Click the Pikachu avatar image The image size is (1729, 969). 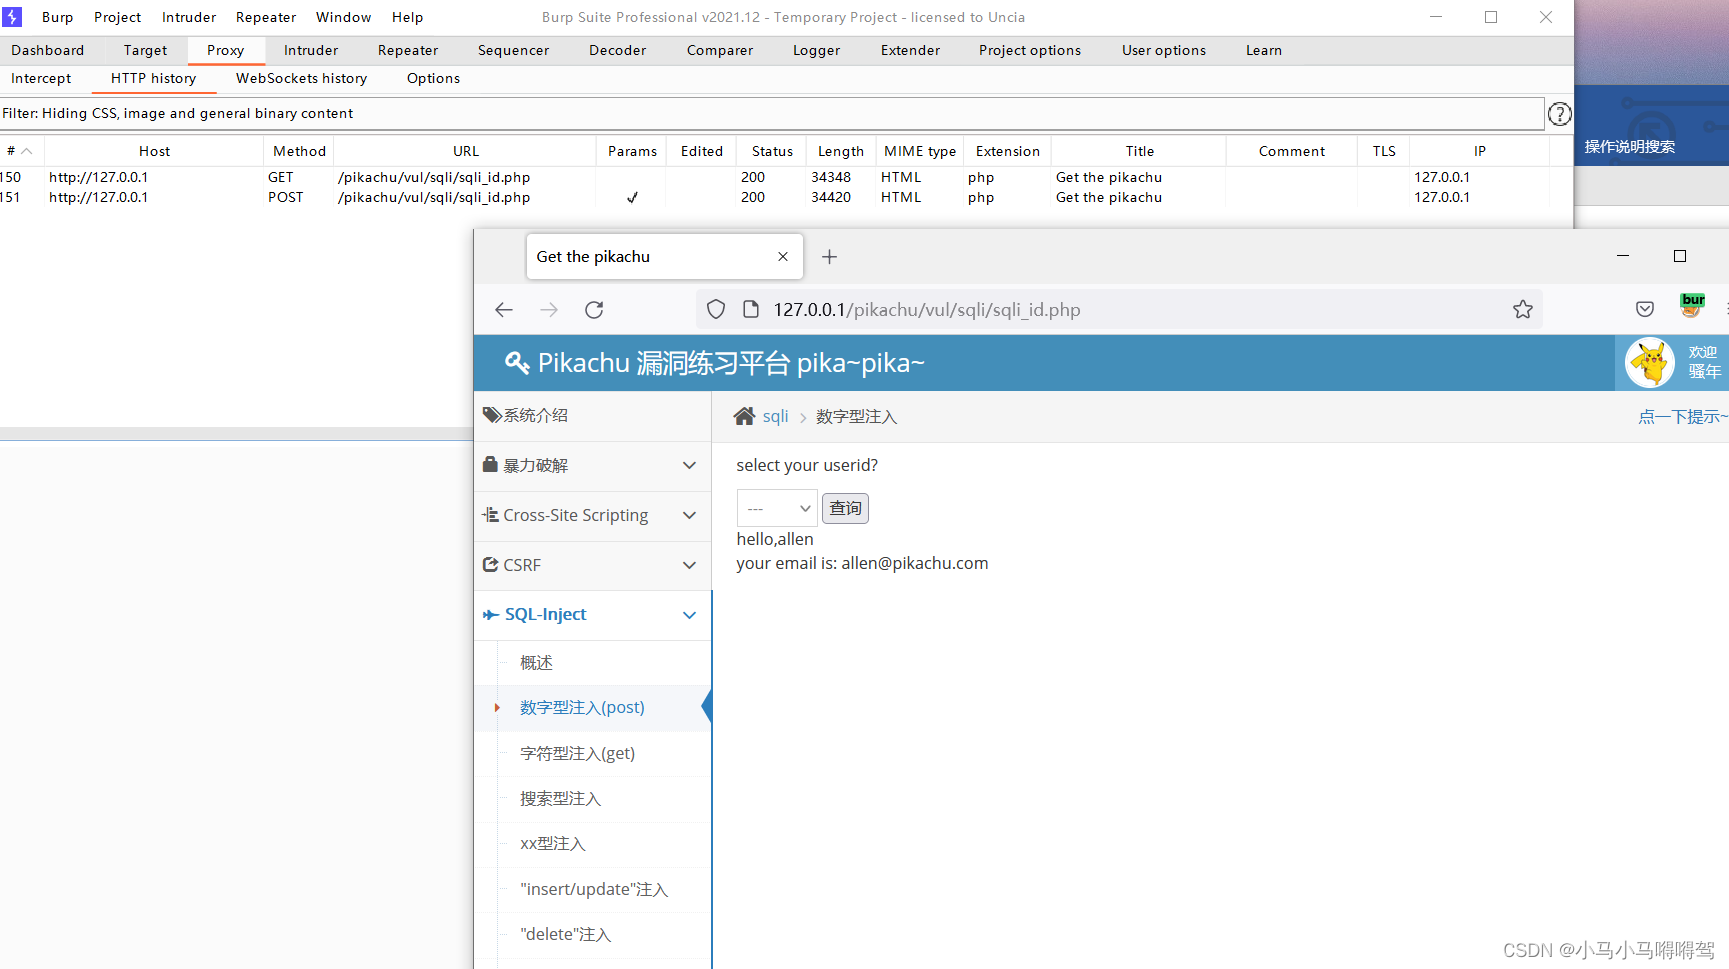pos(1650,362)
